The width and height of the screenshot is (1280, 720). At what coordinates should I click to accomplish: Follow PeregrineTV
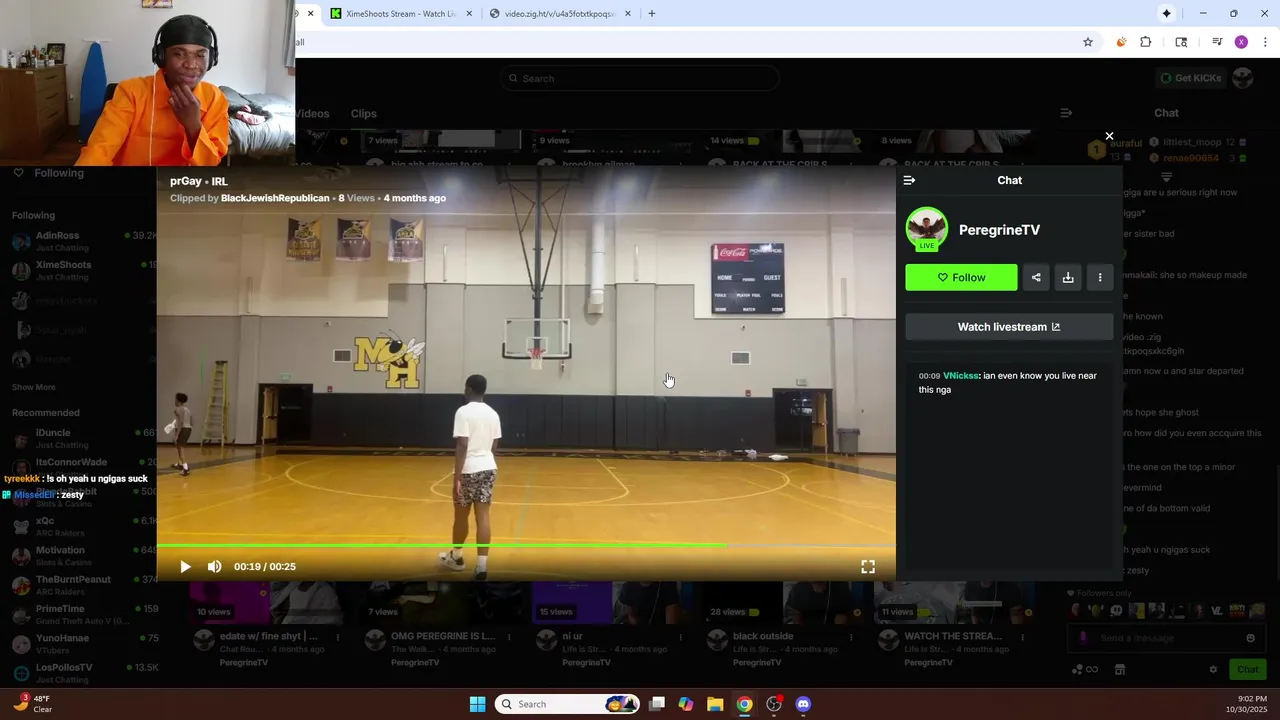click(x=961, y=278)
